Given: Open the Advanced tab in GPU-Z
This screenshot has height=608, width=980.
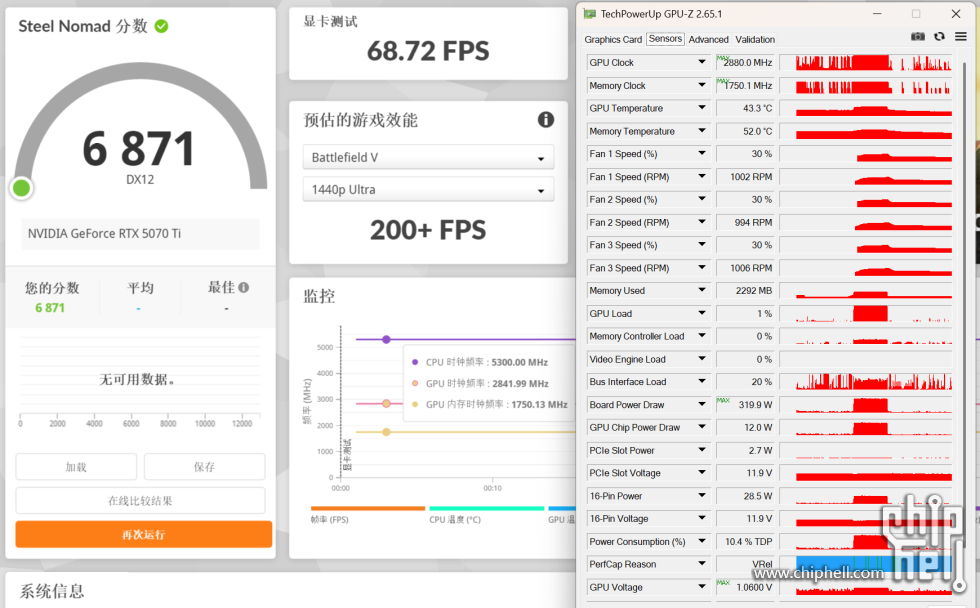Looking at the screenshot, I should pos(708,39).
